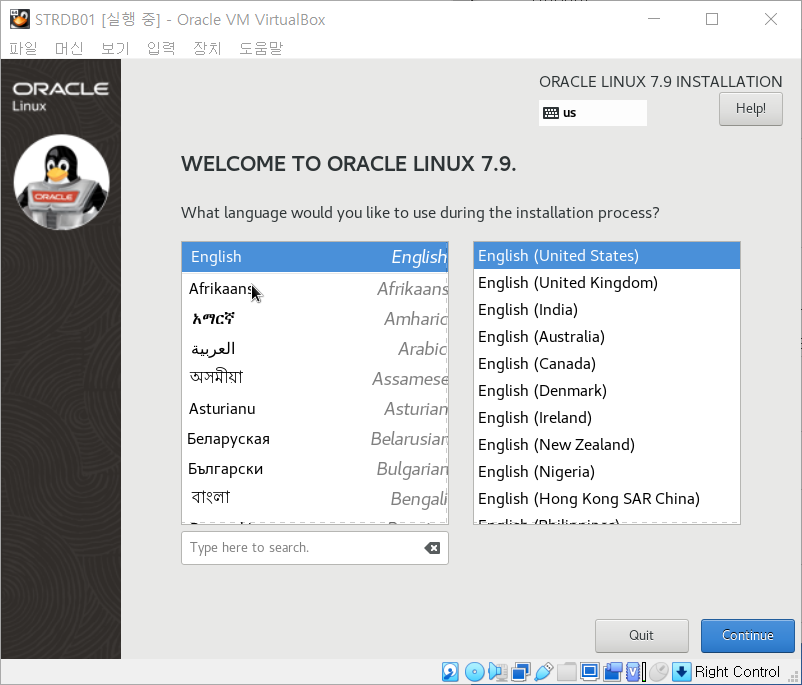The image size is (802, 685).
Task: Click the VirtualBox window title icon
Action: (x=19, y=19)
